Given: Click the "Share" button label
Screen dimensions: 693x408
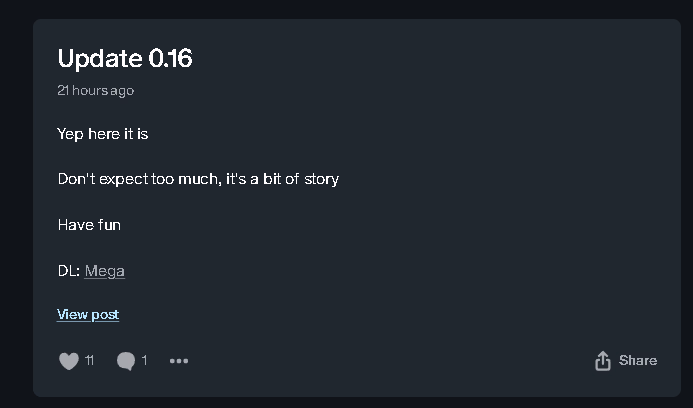Looking at the screenshot, I should coord(638,361).
